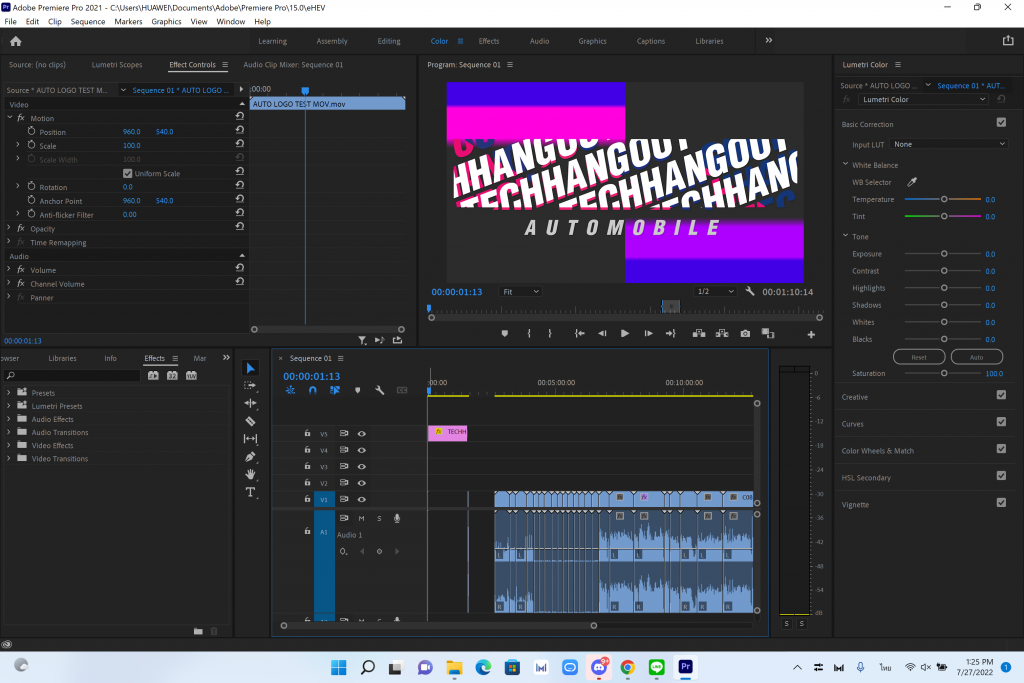Disable the HSL Secondary checkbox
The image size is (1024, 683).
tap(1001, 475)
